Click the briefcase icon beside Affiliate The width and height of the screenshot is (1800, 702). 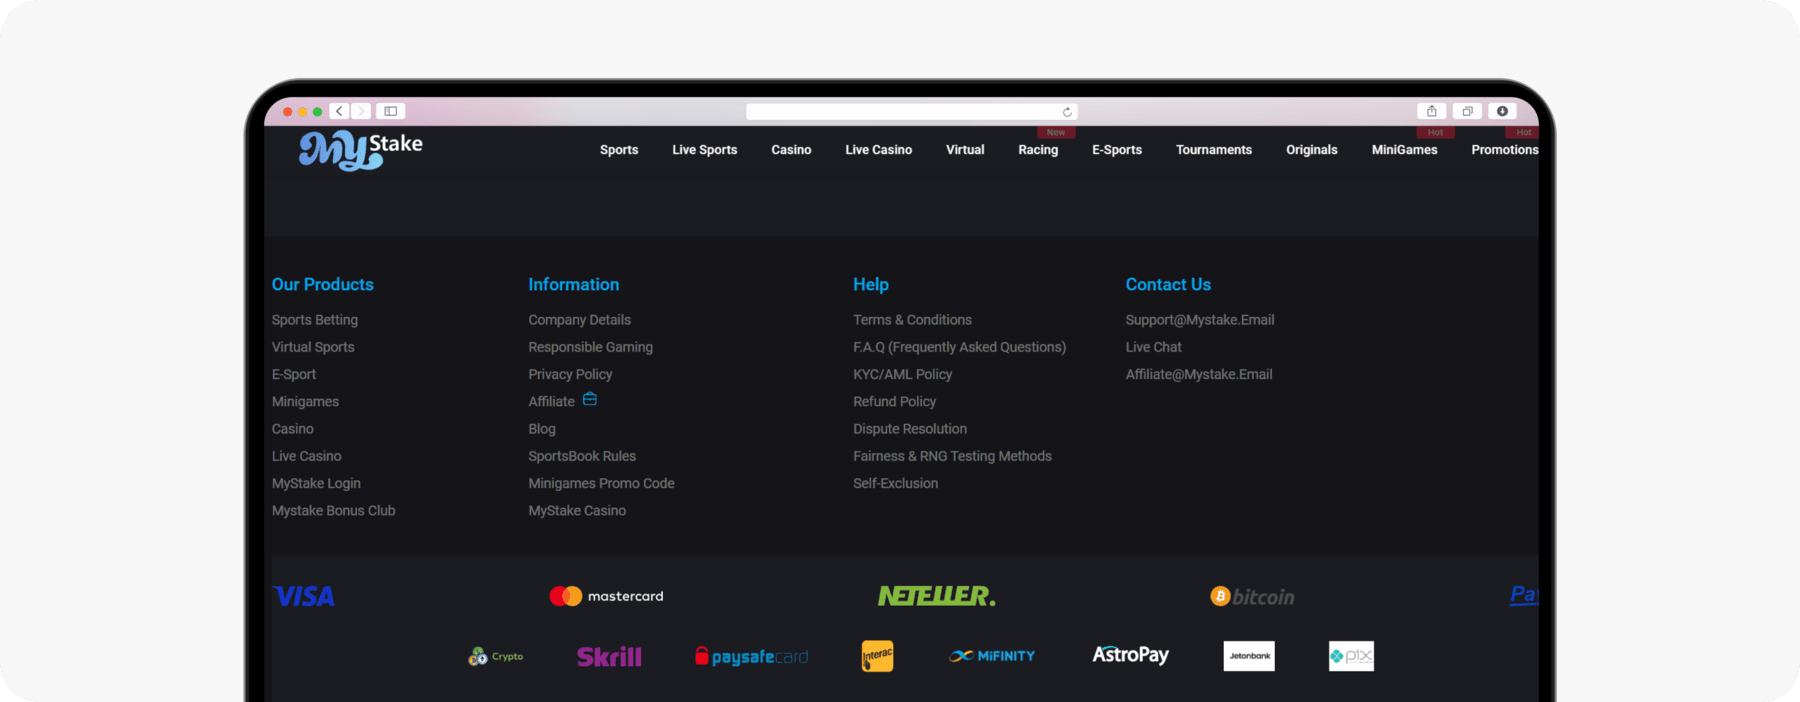click(x=590, y=399)
